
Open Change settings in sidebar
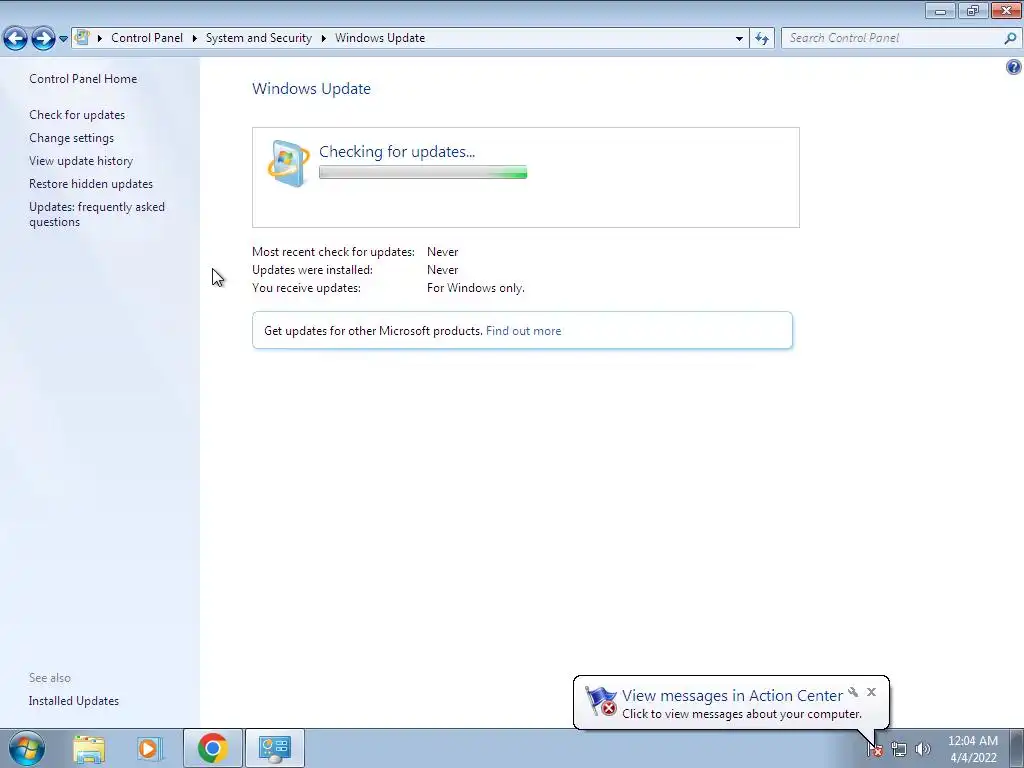[x=71, y=138]
